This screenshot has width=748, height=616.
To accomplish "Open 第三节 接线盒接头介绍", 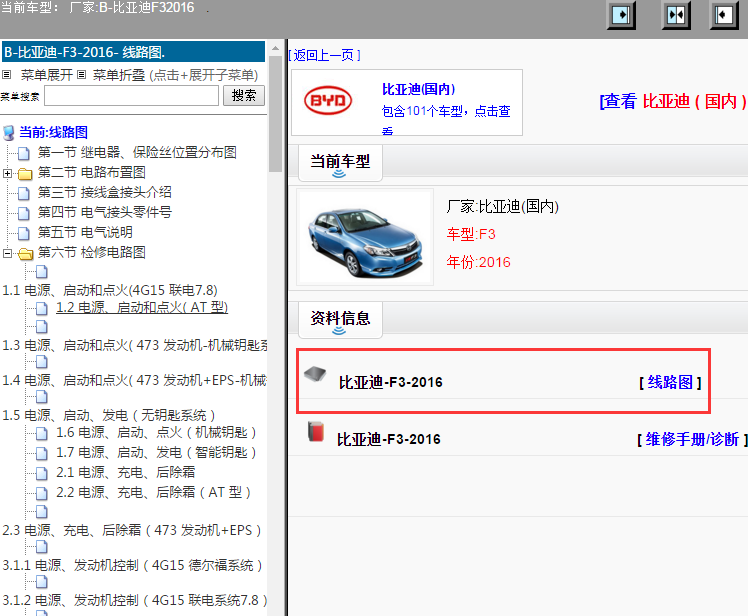I will point(104,193).
